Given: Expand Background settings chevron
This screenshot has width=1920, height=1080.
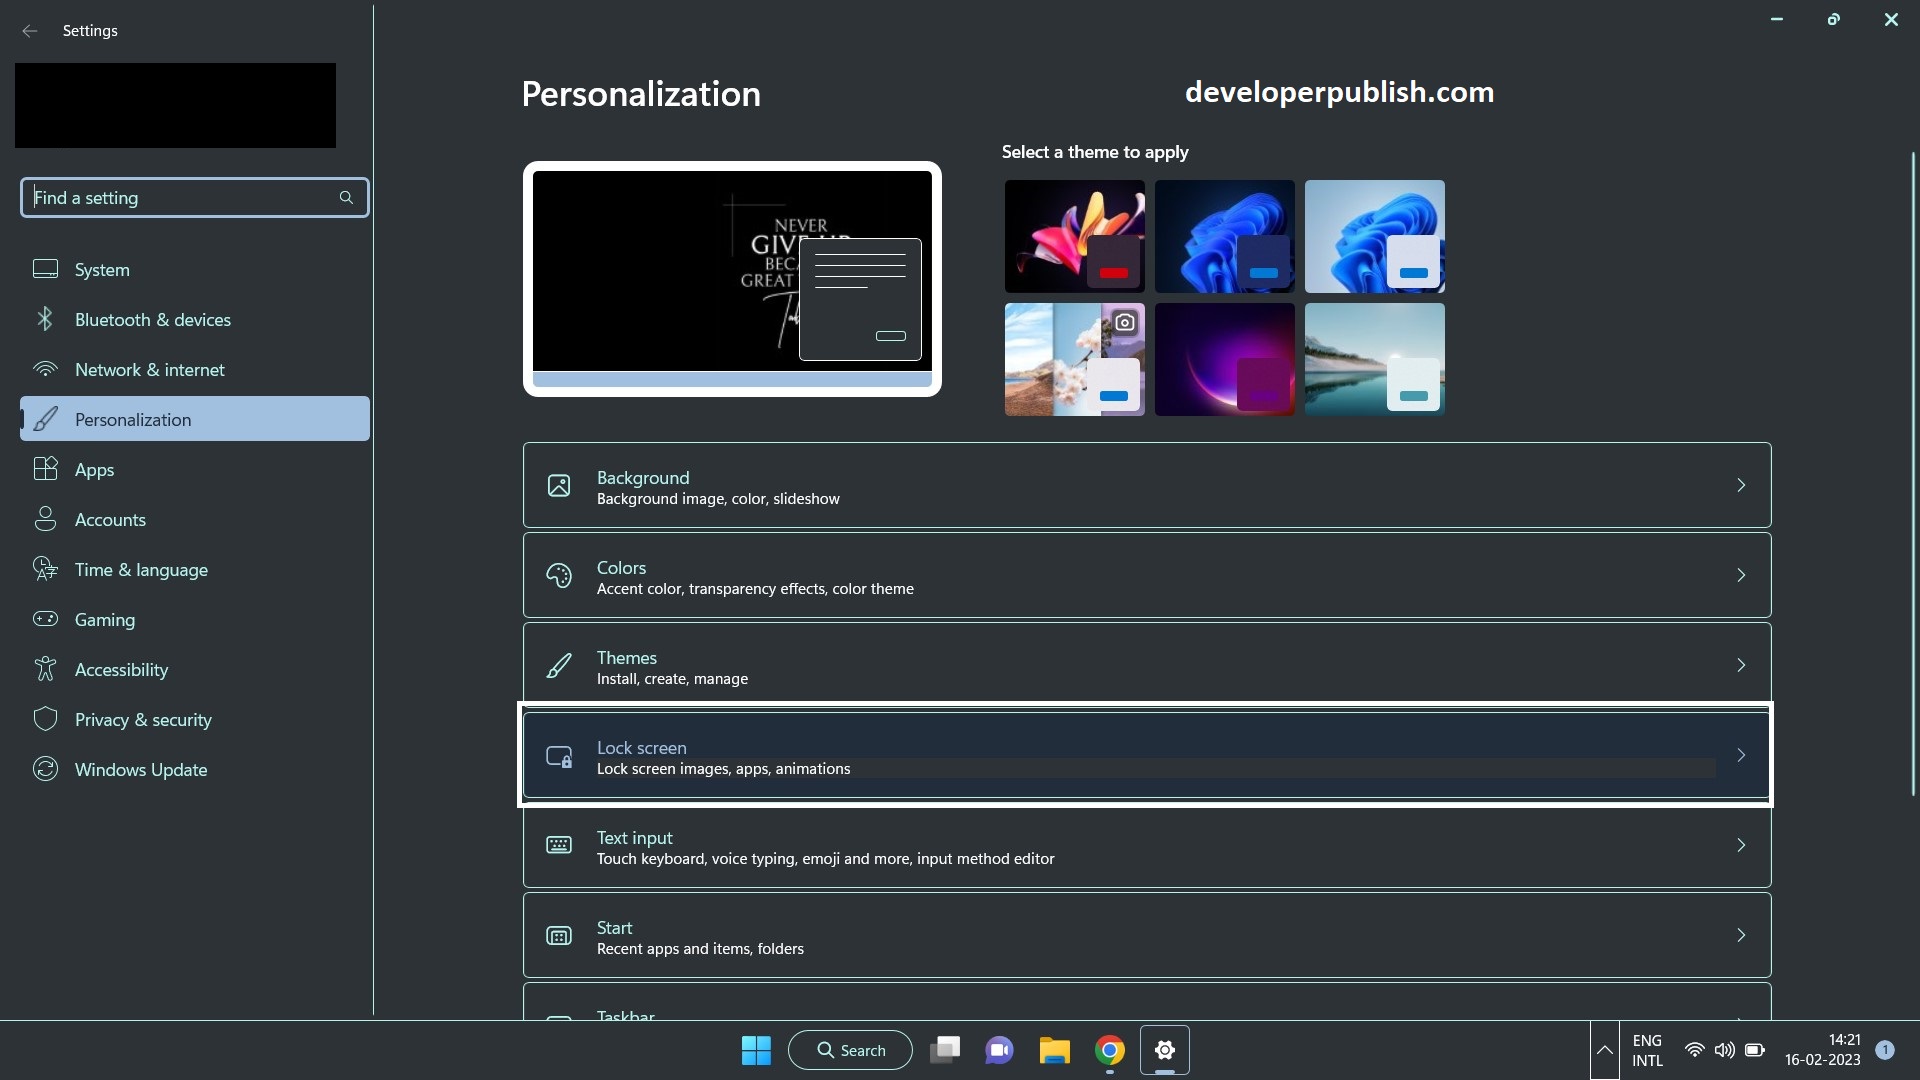Looking at the screenshot, I should [1741, 486].
